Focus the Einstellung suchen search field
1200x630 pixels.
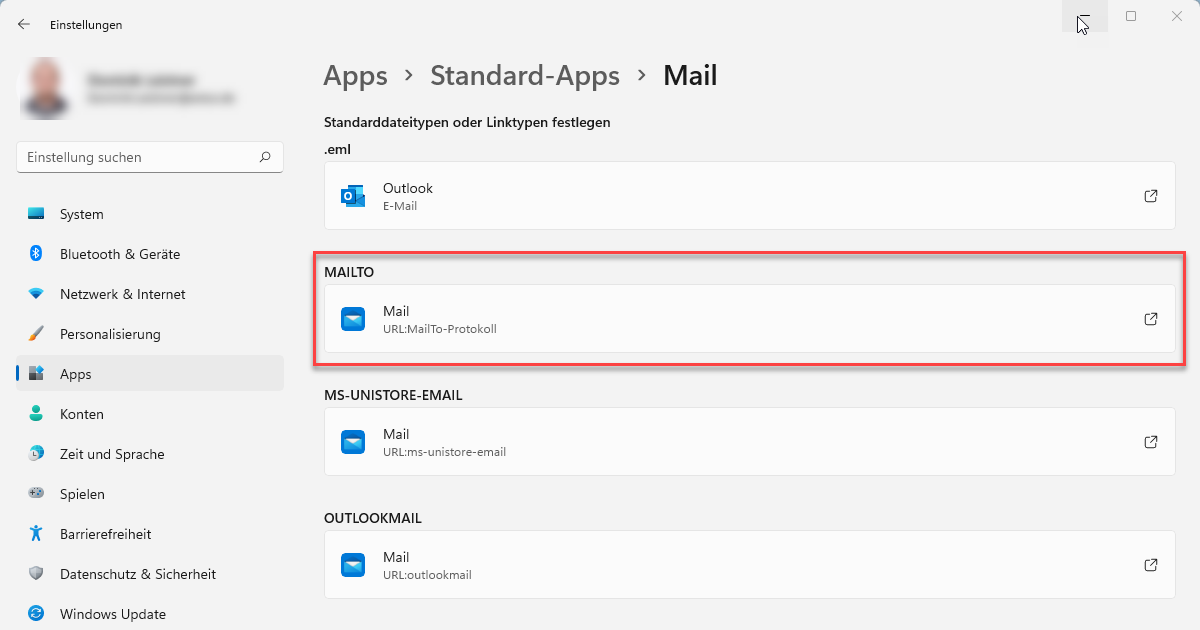point(138,157)
